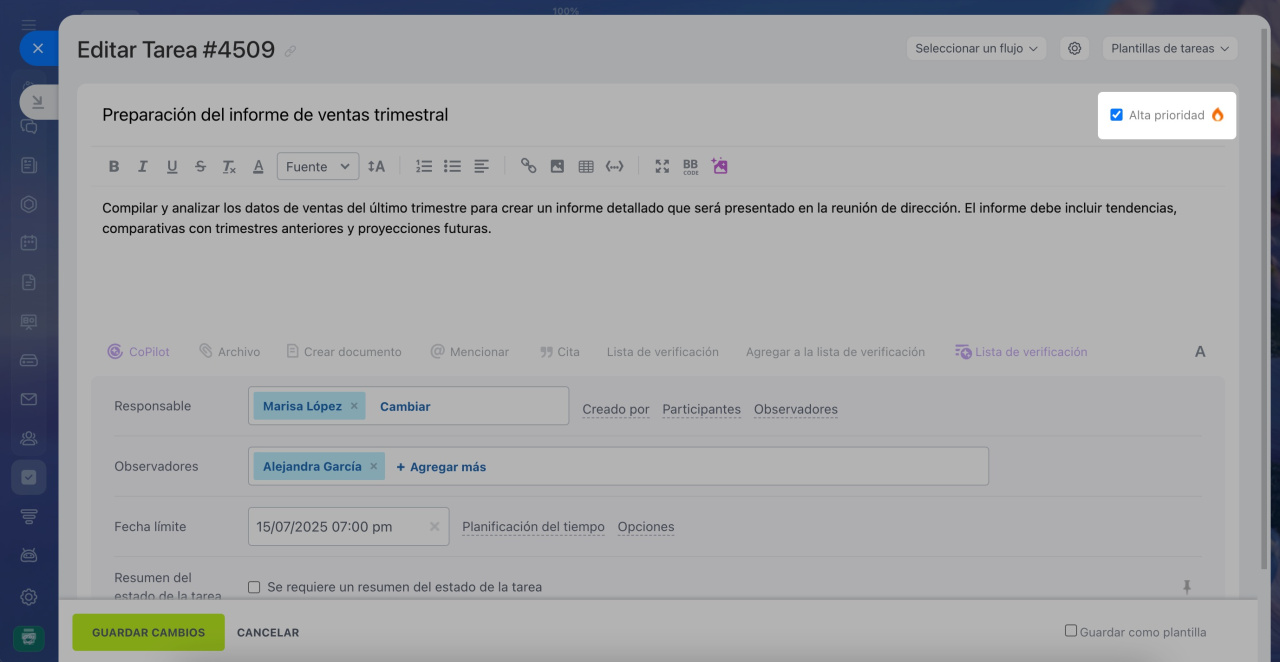This screenshot has width=1280, height=662.
Task: Insert a quote with Cita
Action: point(559,352)
